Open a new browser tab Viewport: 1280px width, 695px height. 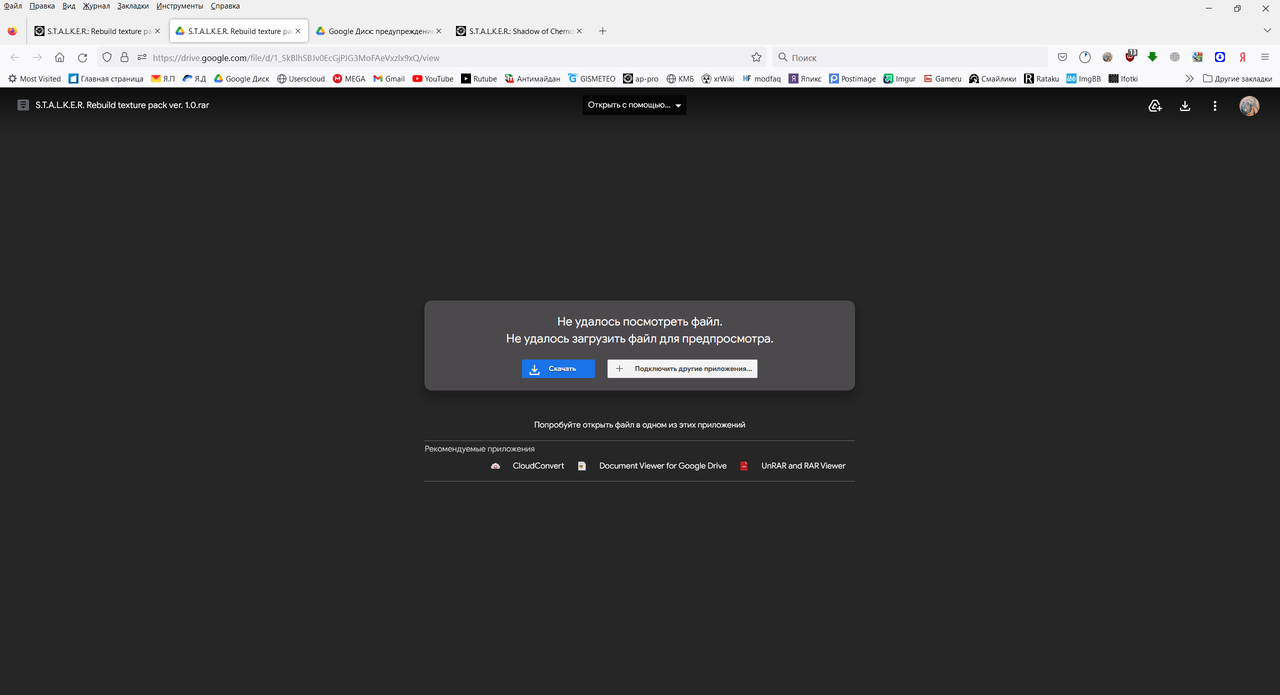click(602, 31)
